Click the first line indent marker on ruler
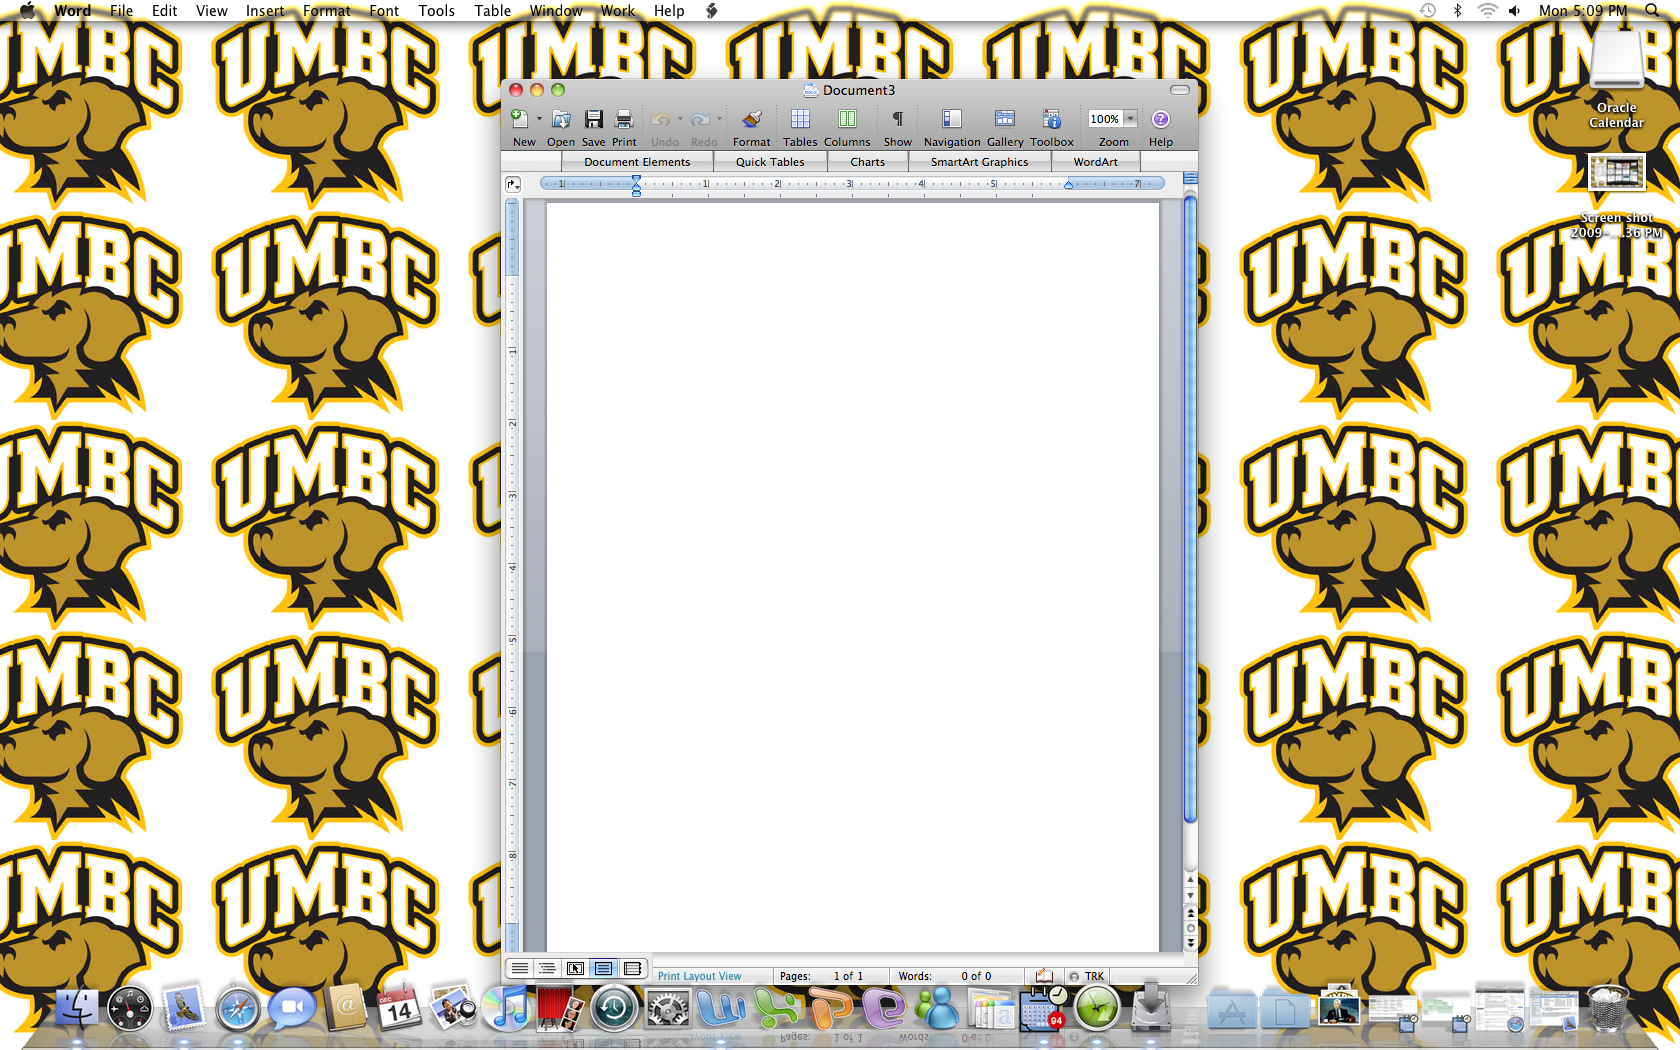The height and width of the screenshot is (1050, 1680). (636, 179)
